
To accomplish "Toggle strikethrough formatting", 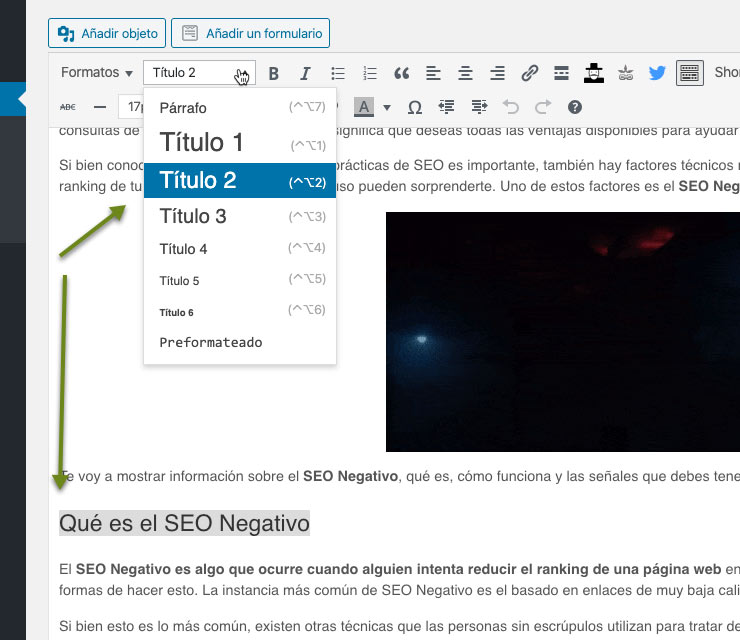I will (x=67, y=107).
